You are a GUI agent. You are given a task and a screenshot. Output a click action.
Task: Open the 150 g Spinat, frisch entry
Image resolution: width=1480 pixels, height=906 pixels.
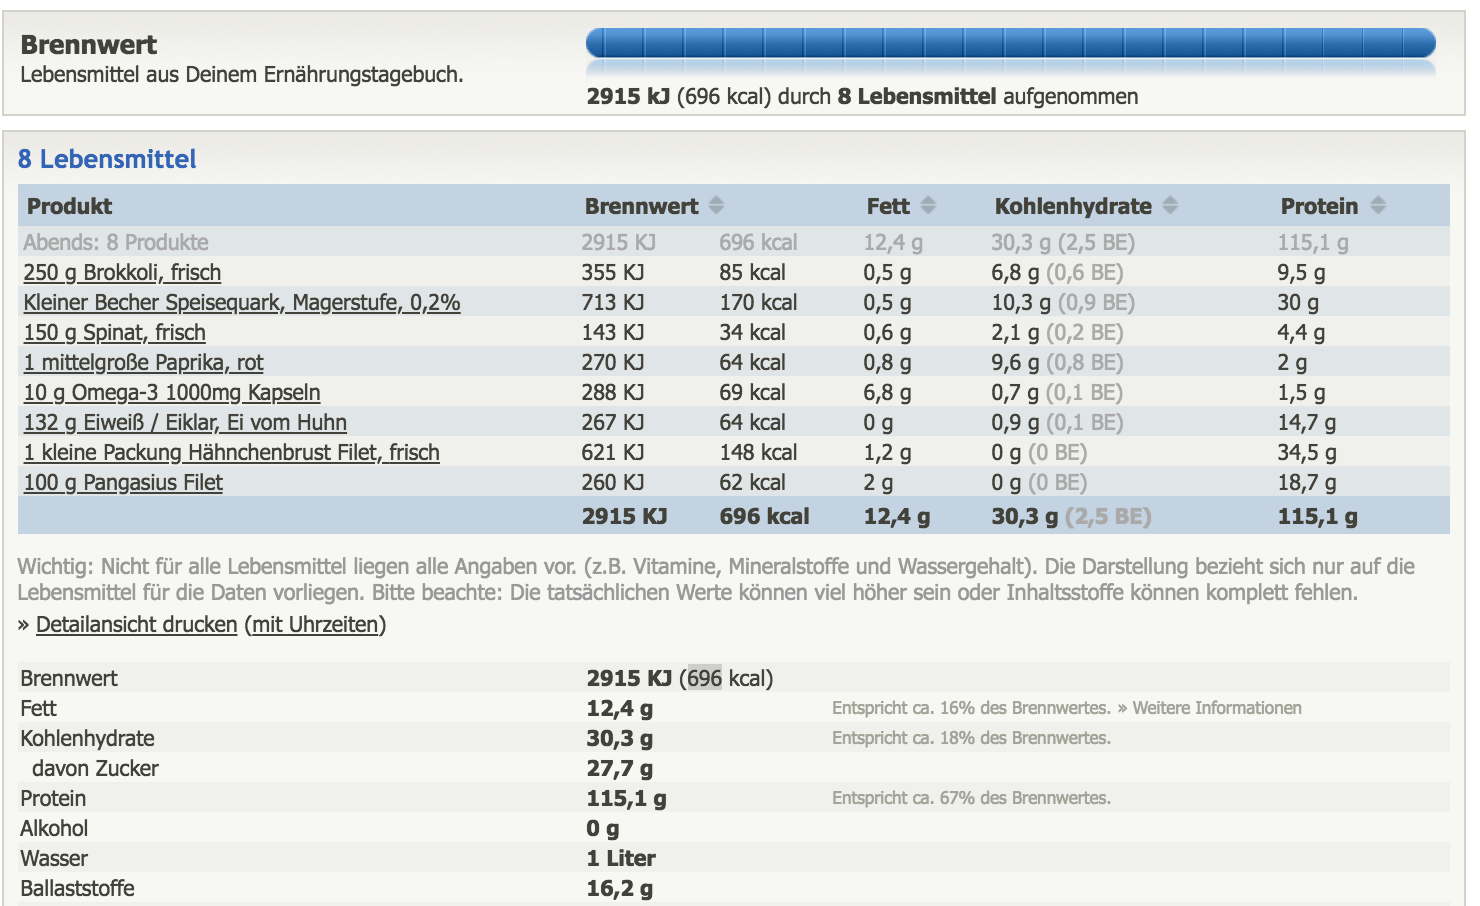114,332
